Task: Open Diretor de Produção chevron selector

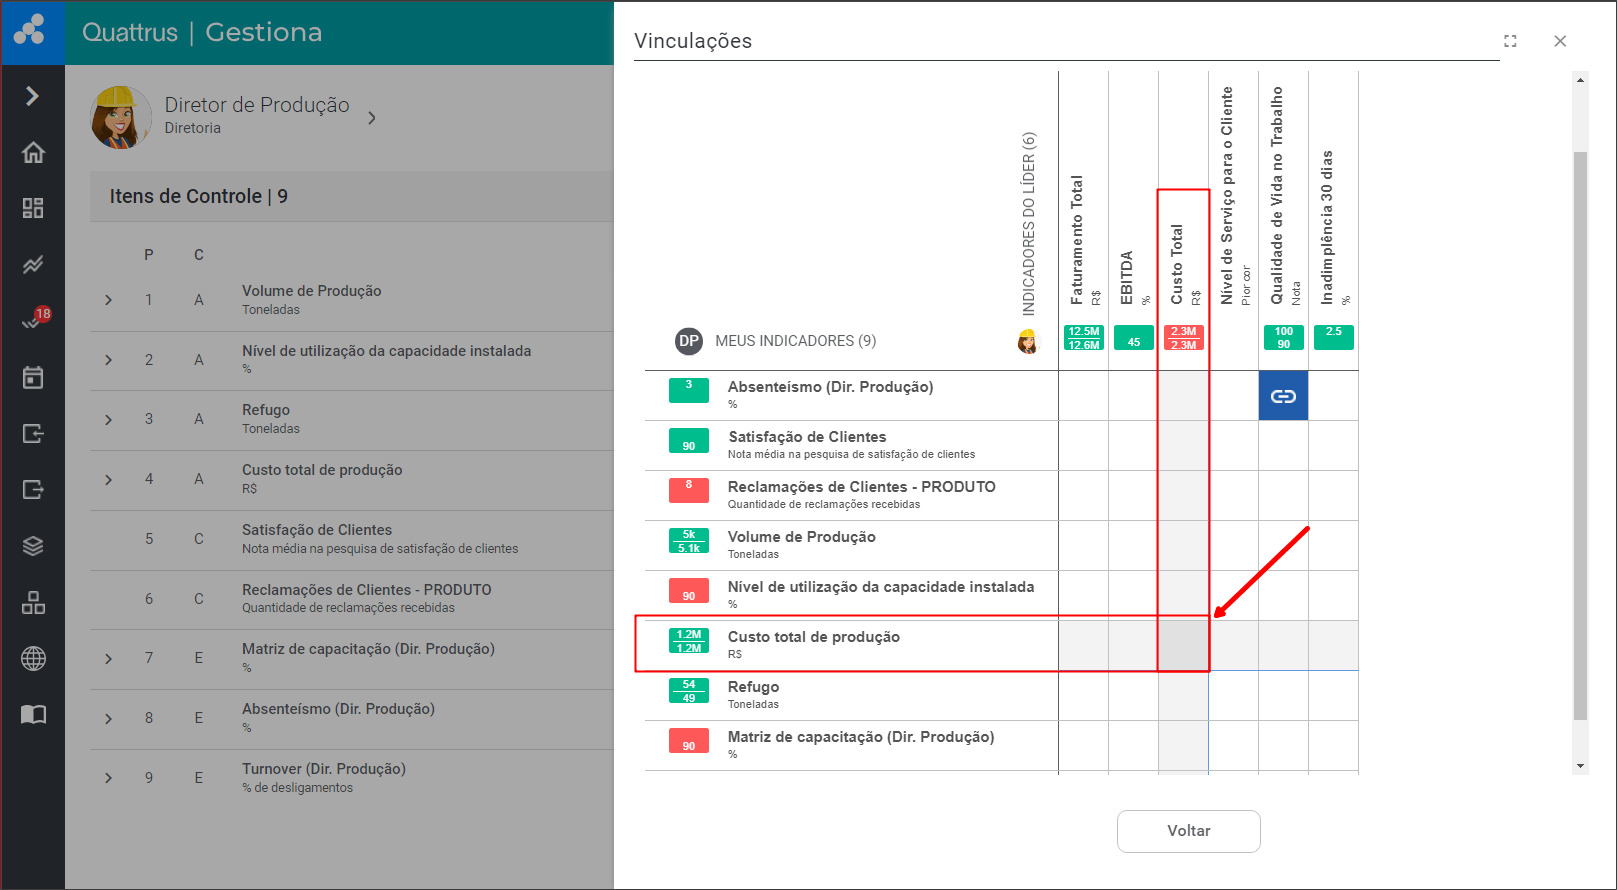Action: 372,118
